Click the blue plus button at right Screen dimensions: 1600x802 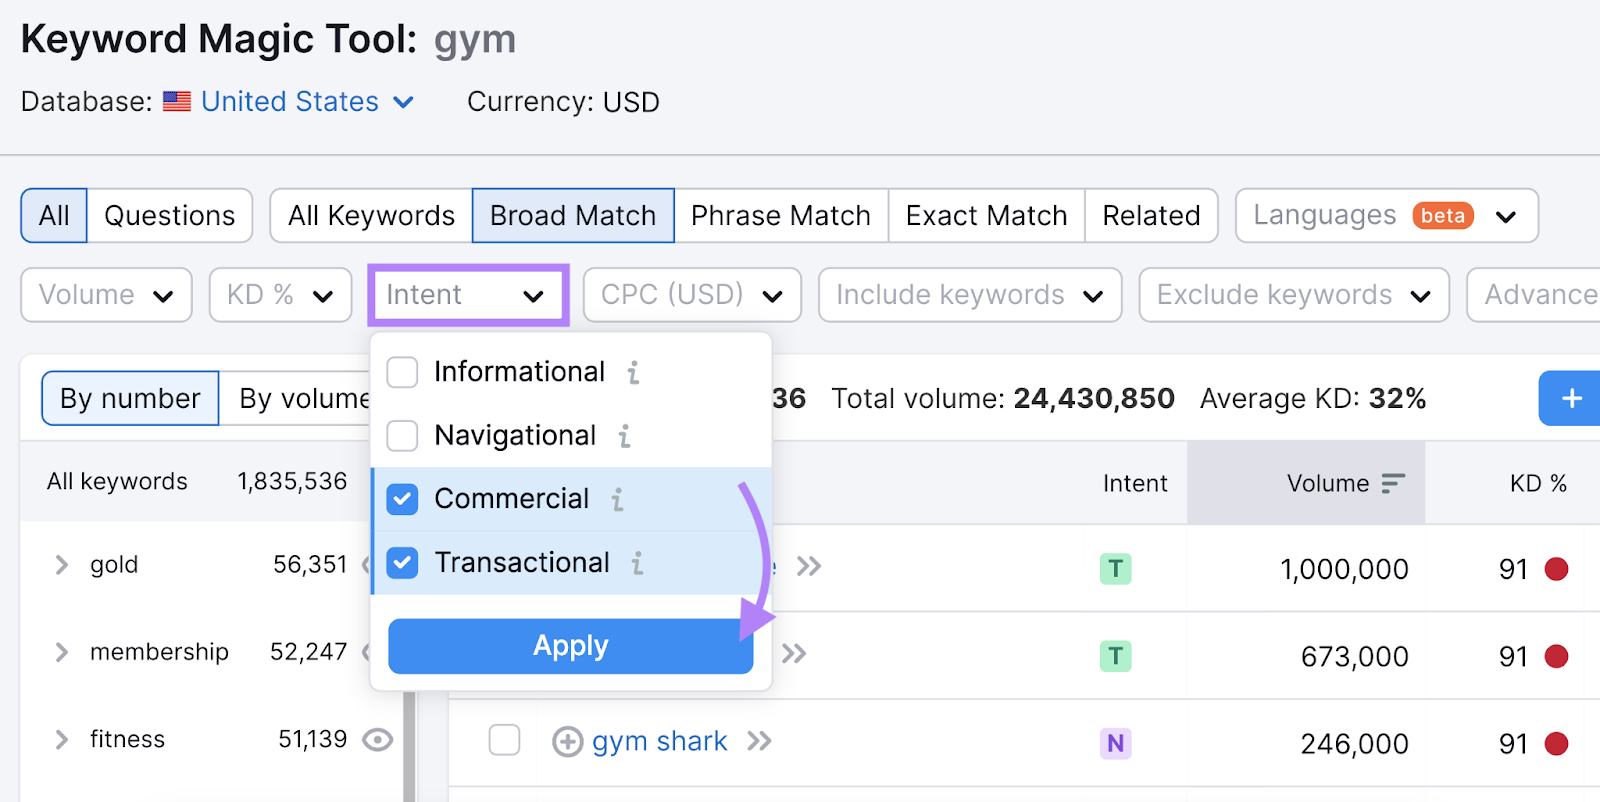click(1571, 398)
